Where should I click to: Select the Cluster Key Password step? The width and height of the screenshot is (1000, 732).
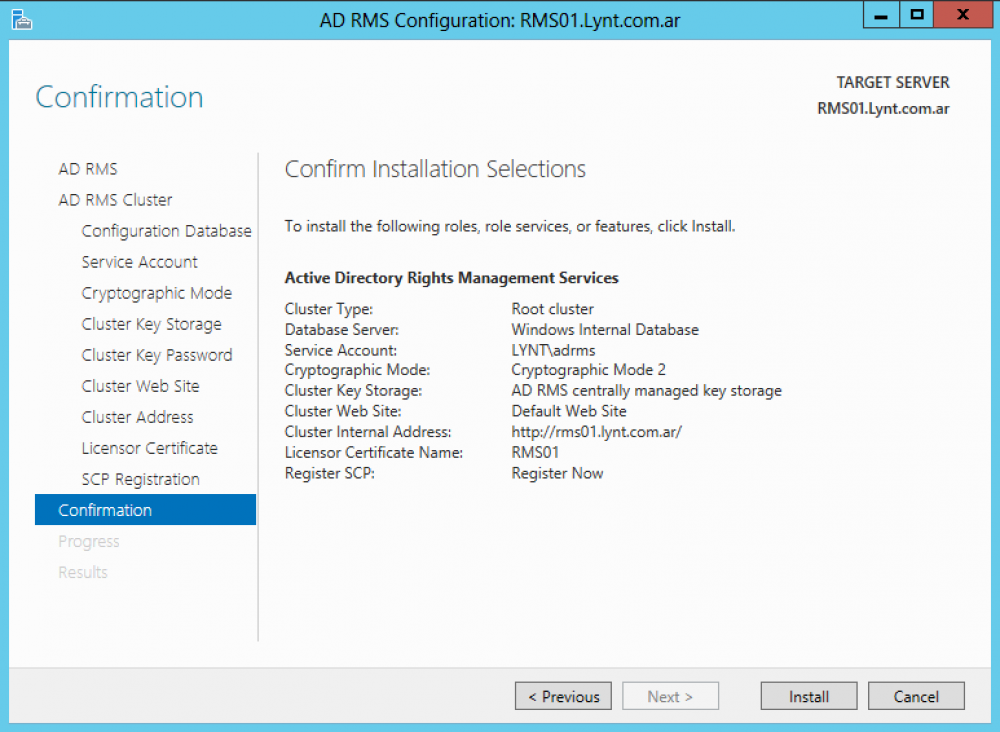tap(157, 355)
